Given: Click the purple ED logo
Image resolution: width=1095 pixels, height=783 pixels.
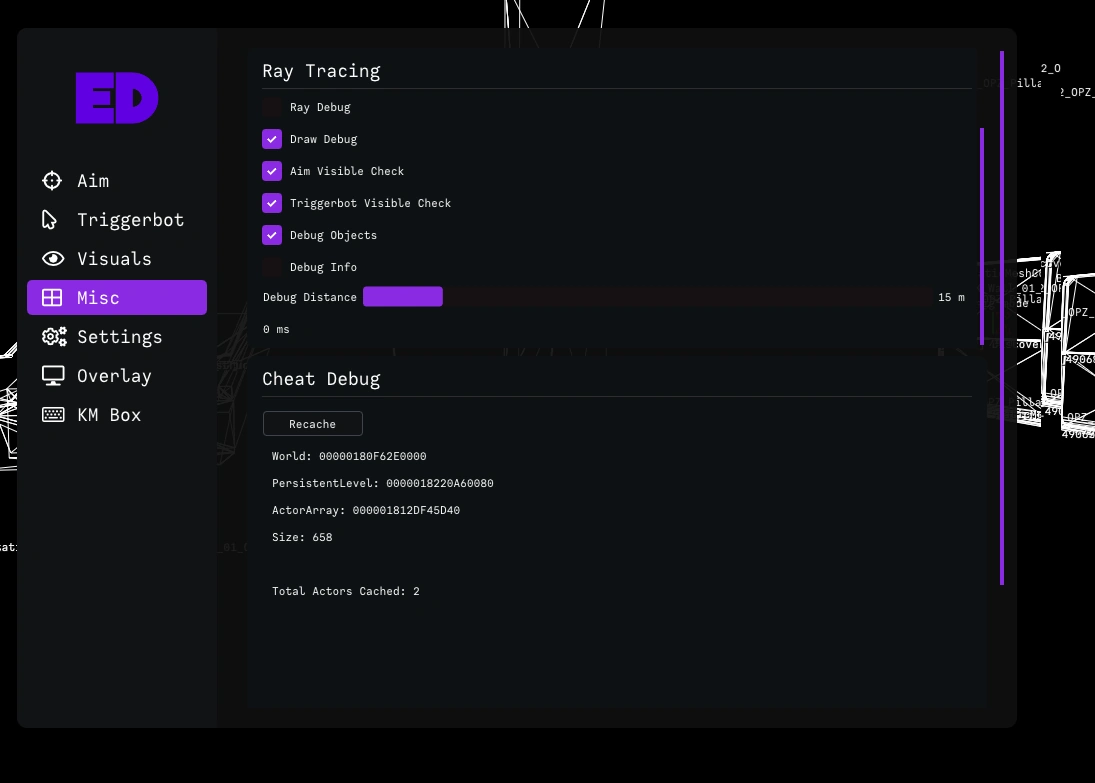Looking at the screenshot, I should click(117, 98).
